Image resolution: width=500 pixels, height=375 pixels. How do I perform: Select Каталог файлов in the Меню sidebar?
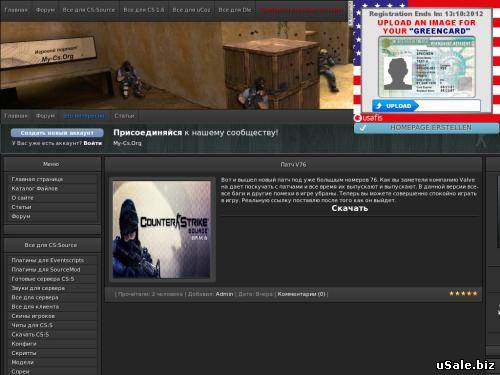(x=35, y=189)
